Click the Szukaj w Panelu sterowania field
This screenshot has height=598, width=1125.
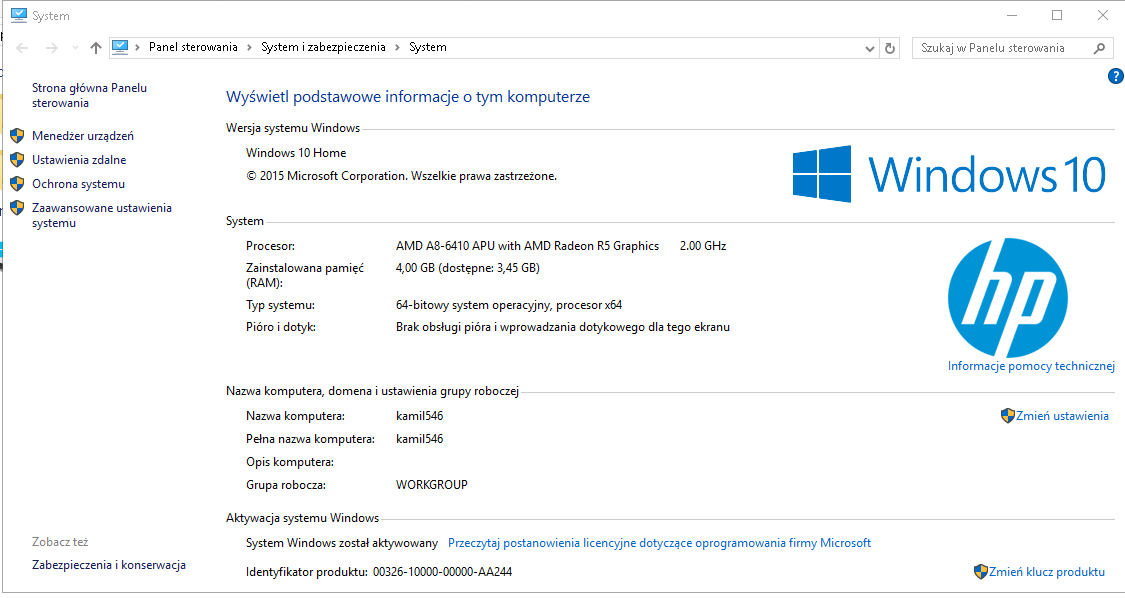[1000, 48]
